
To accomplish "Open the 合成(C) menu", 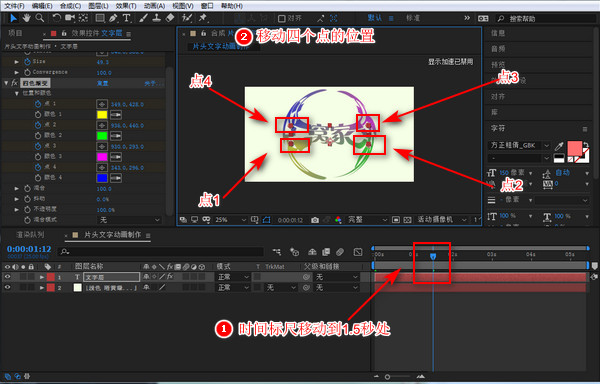I will coord(70,6).
